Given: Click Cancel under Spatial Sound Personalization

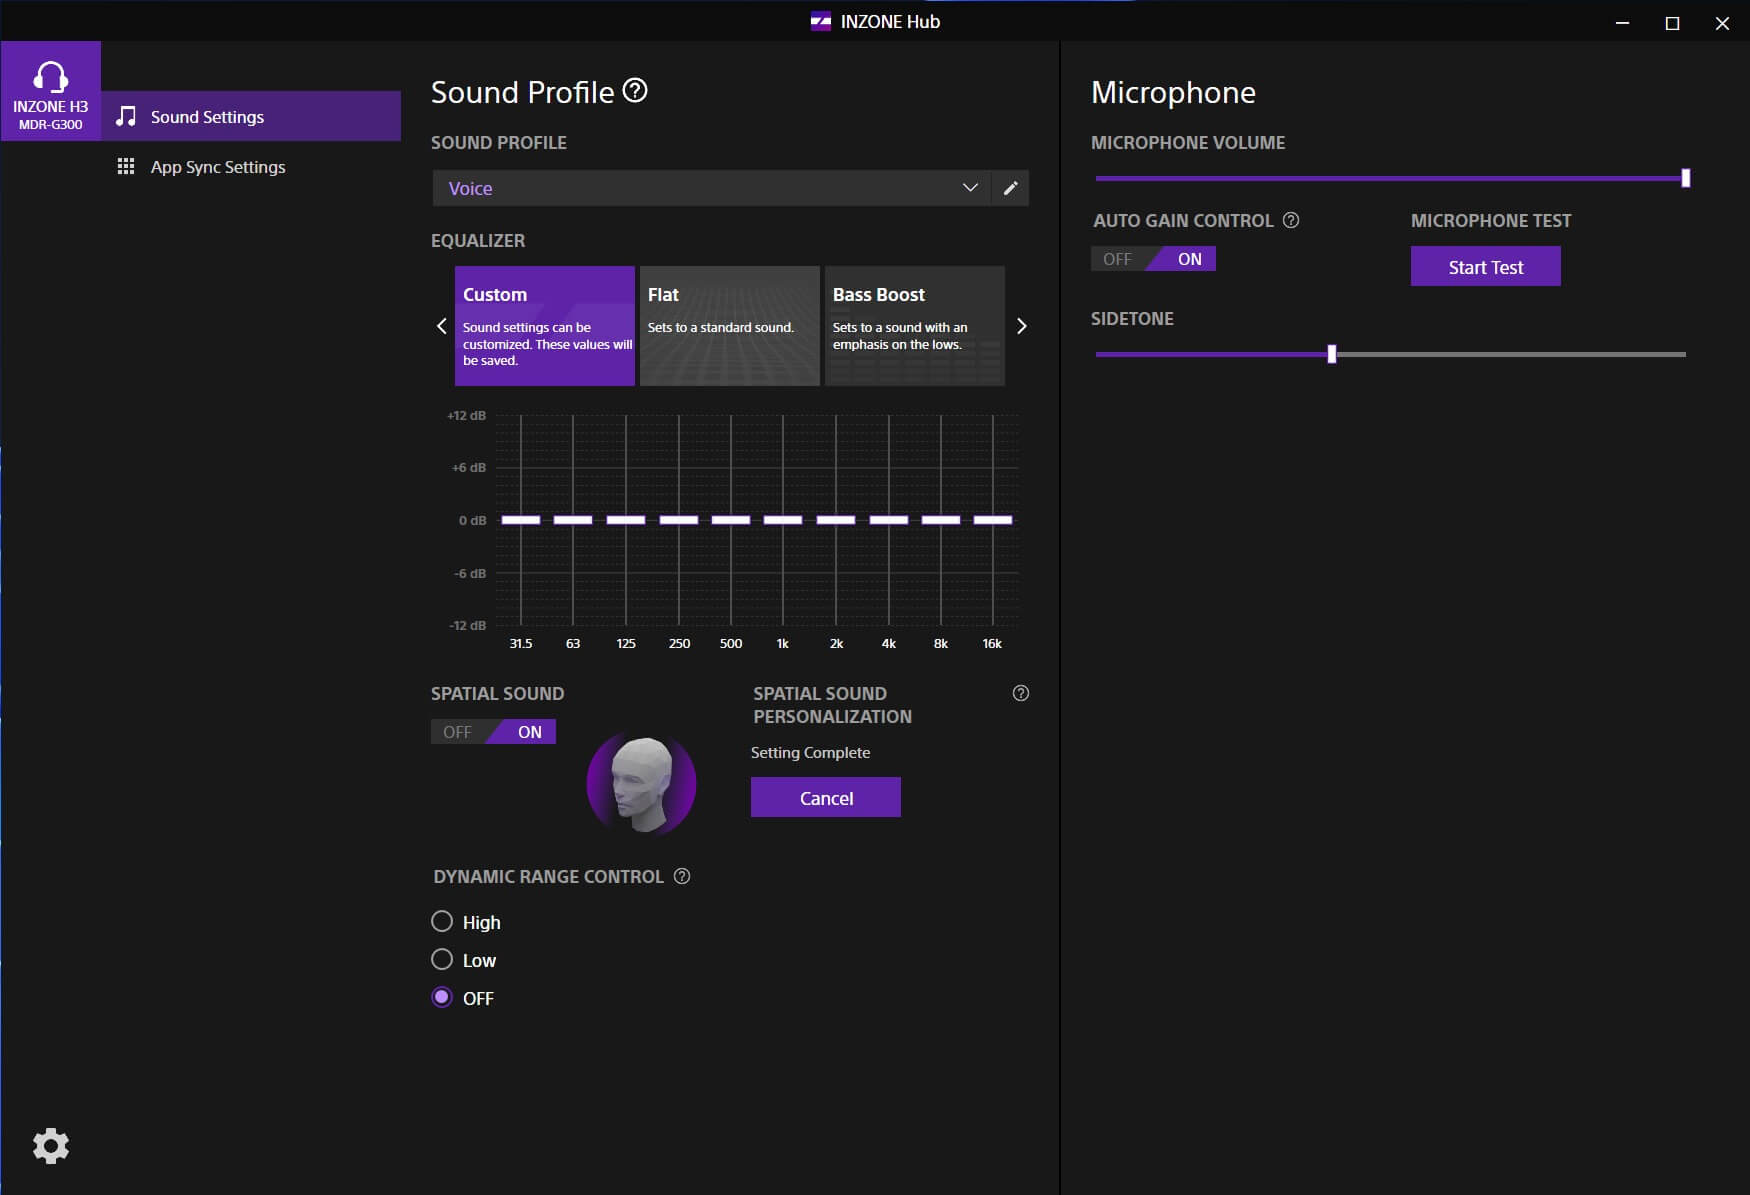Looking at the screenshot, I should 825,797.
